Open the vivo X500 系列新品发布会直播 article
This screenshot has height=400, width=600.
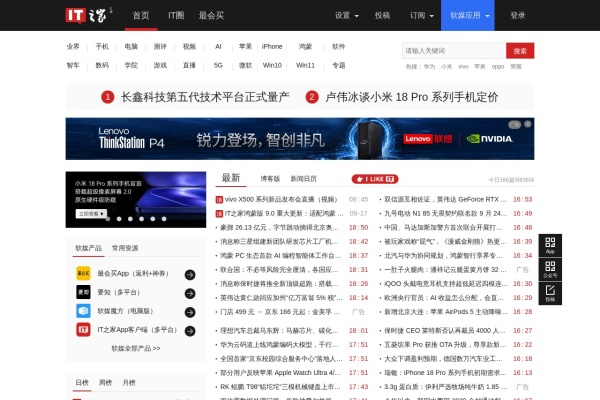coord(282,199)
